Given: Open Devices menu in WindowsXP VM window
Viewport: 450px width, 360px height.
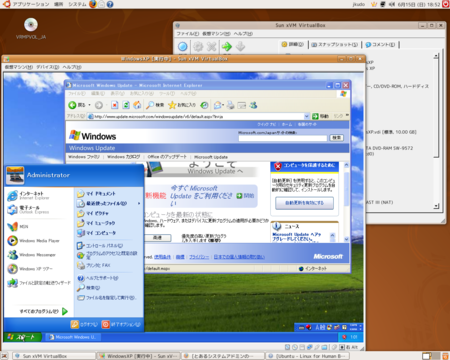Looking at the screenshot, I should click(x=48, y=67).
